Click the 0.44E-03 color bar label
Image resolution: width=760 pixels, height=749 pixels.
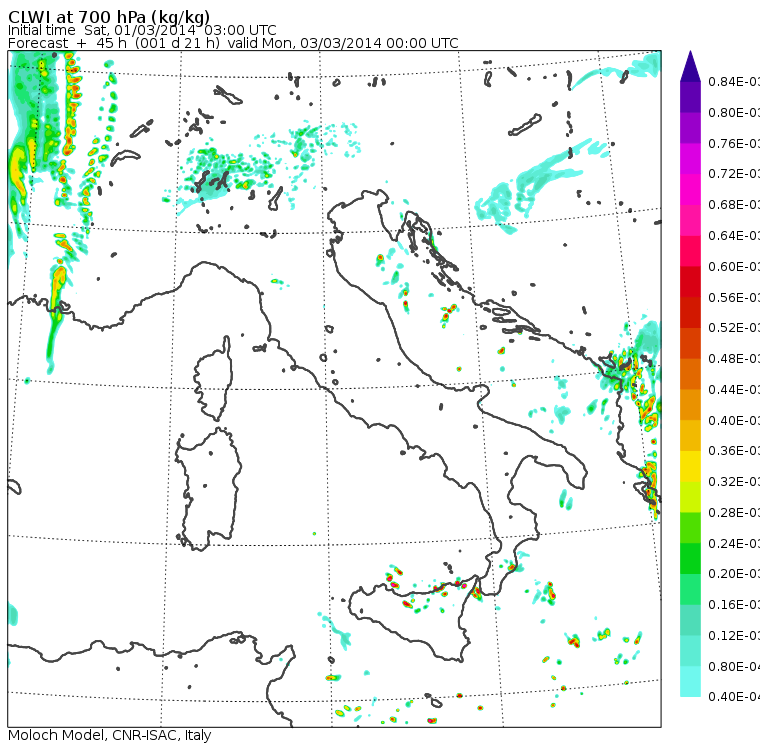[x=734, y=390]
